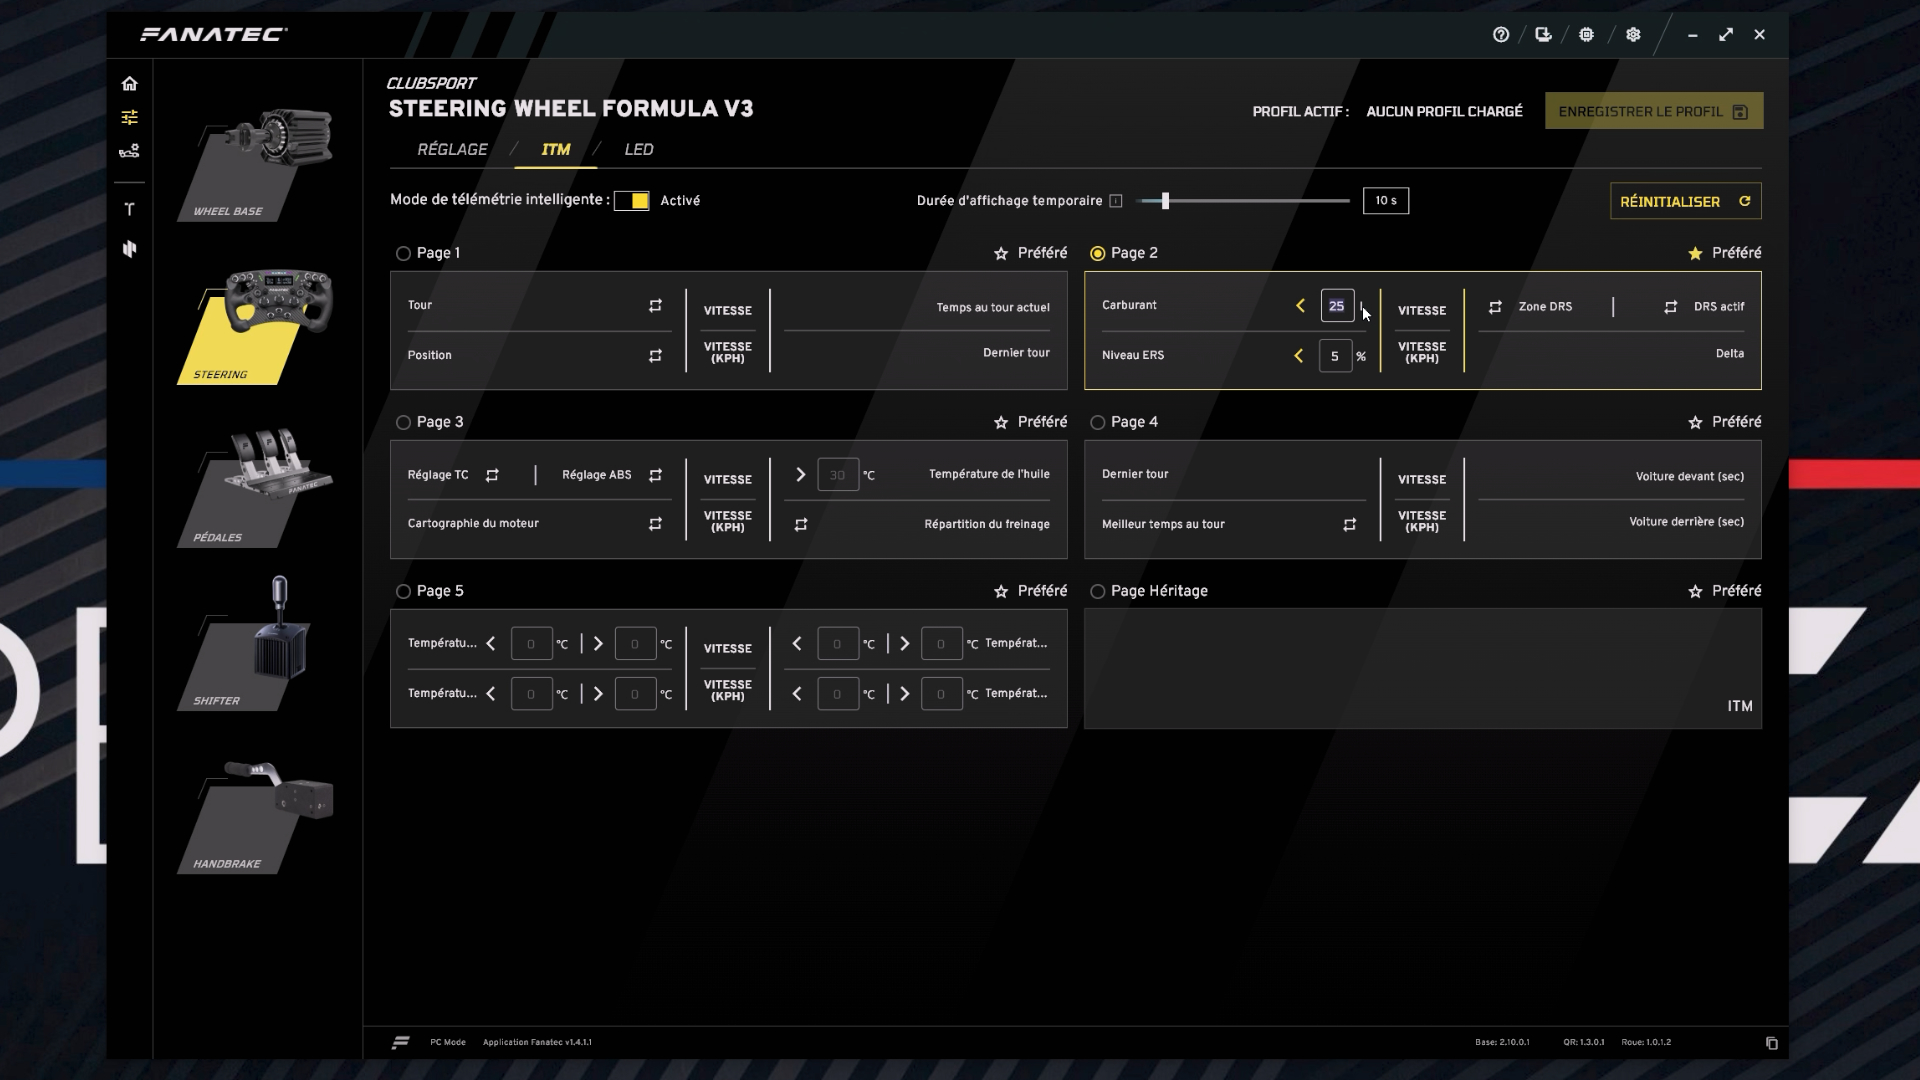Adjust the Durée d'affichage temporaire slider
The height and width of the screenshot is (1080, 1920).
click(1163, 200)
